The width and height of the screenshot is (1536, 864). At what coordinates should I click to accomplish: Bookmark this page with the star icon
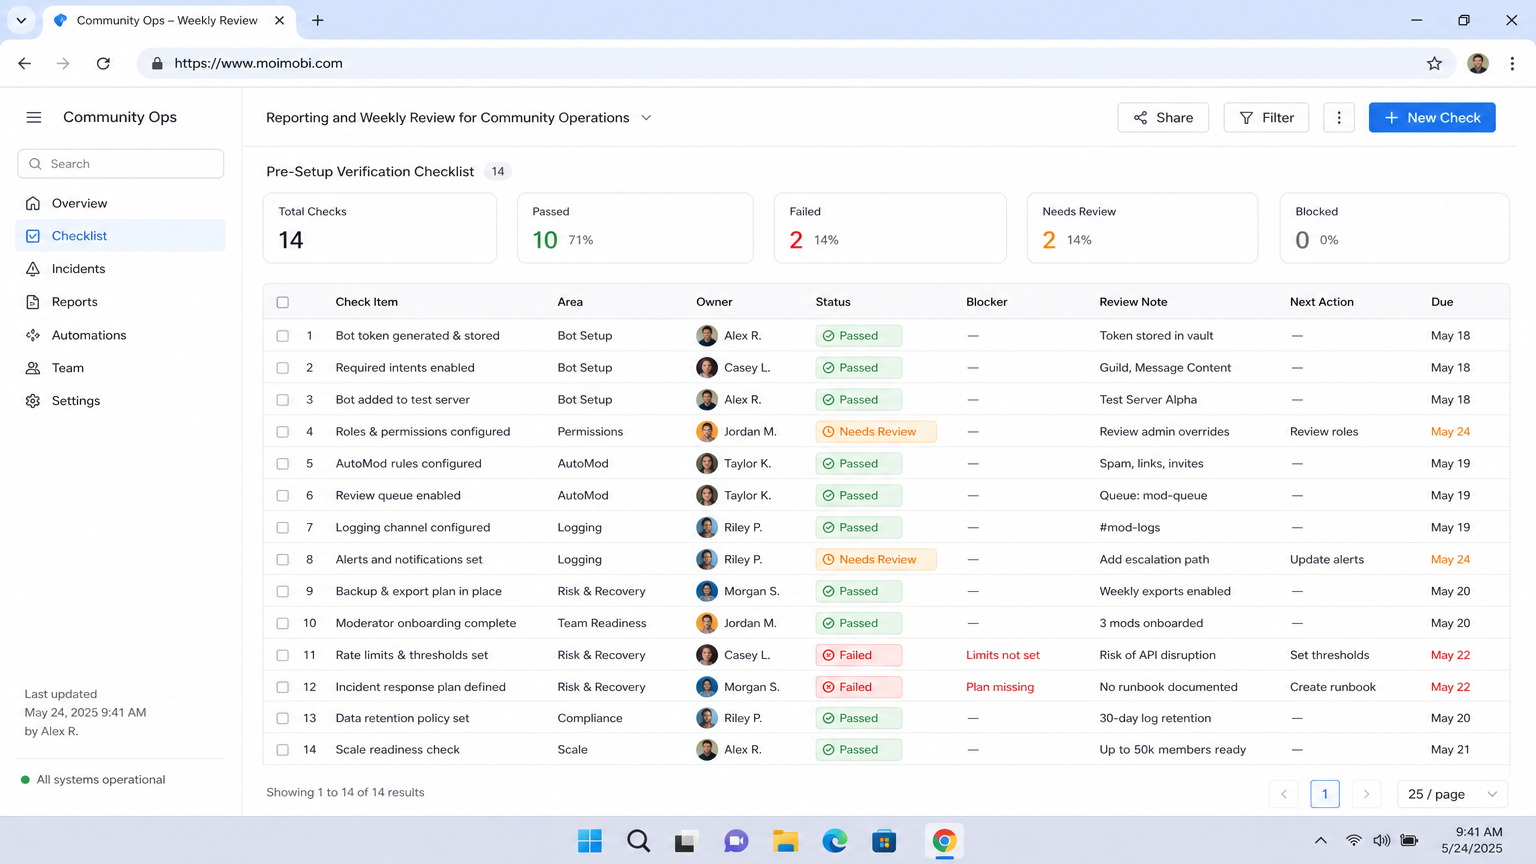(1434, 63)
